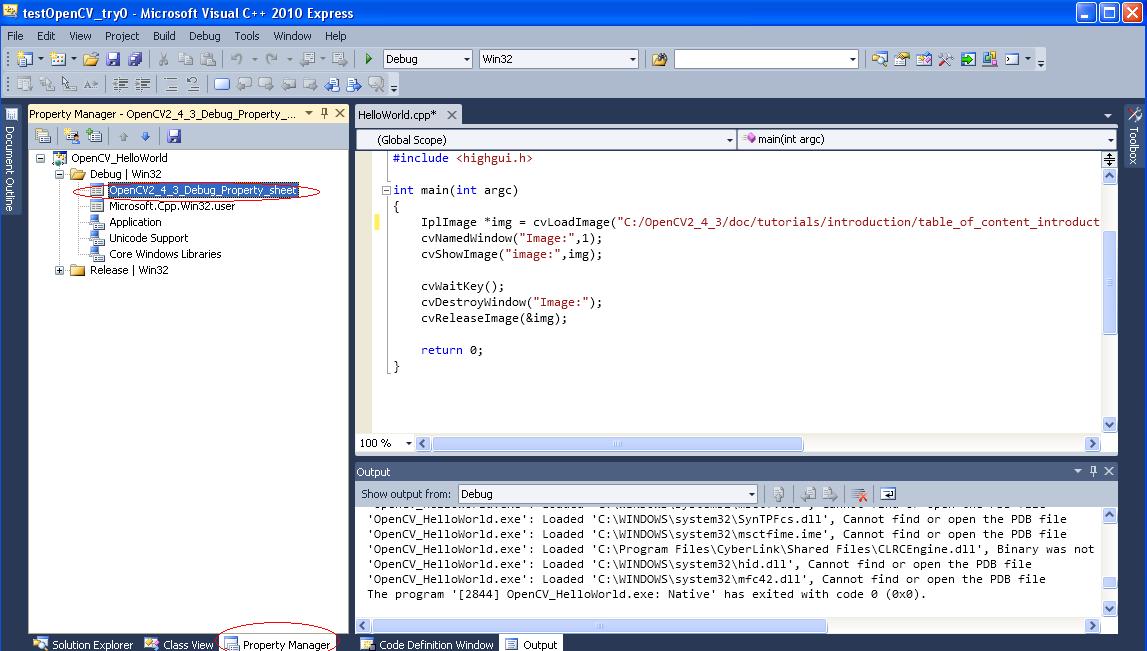Select the Unicode Support property sheet

(148, 238)
